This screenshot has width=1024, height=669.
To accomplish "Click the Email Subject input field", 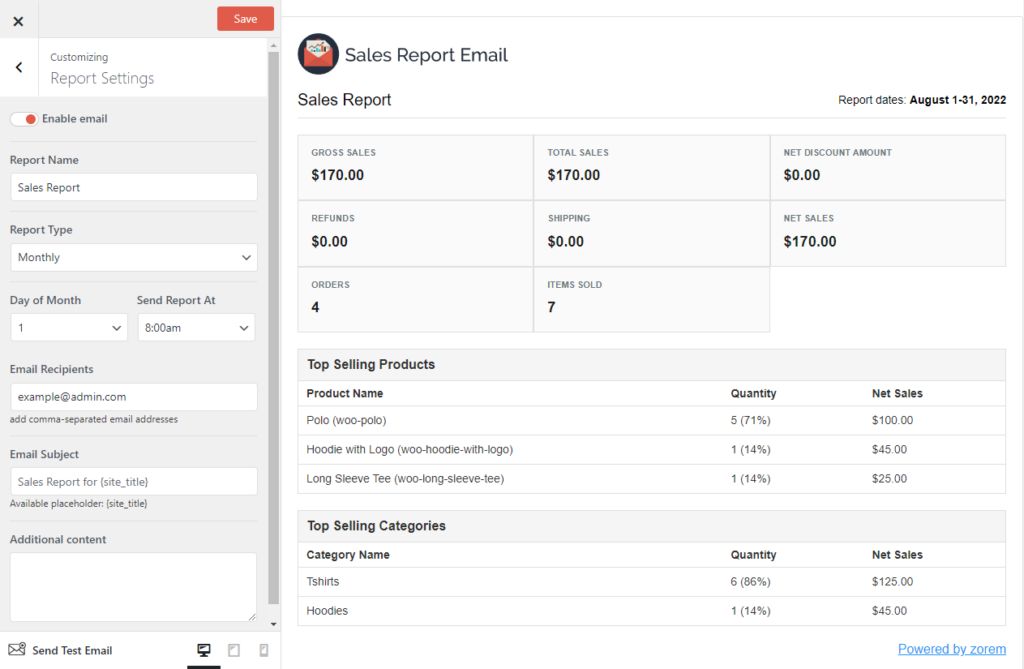I will tap(134, 481).
